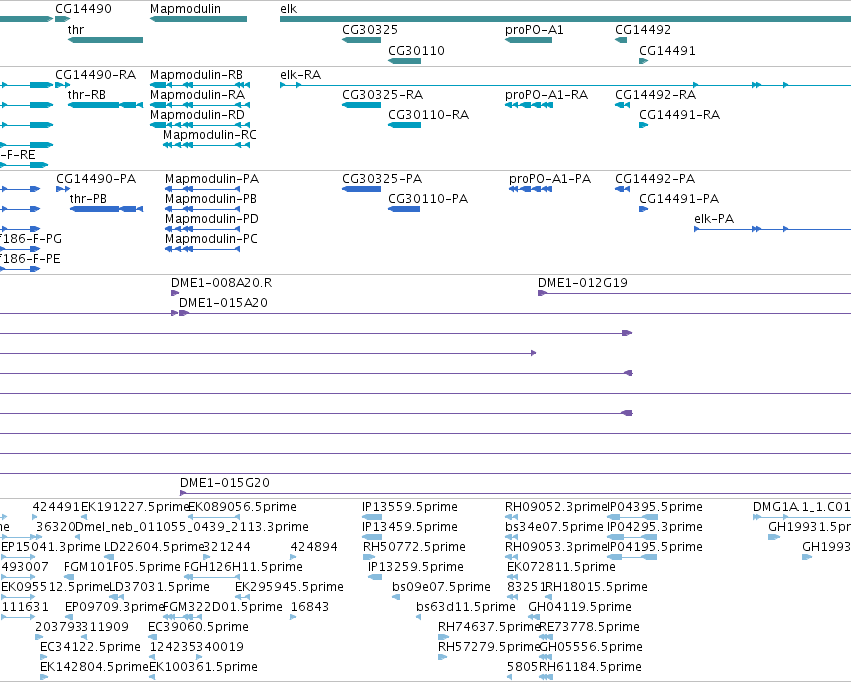Click EST GH05556.5prime
Image resolution: width=851 pixels, height=682 pixels.
click(x=590, y=647)
